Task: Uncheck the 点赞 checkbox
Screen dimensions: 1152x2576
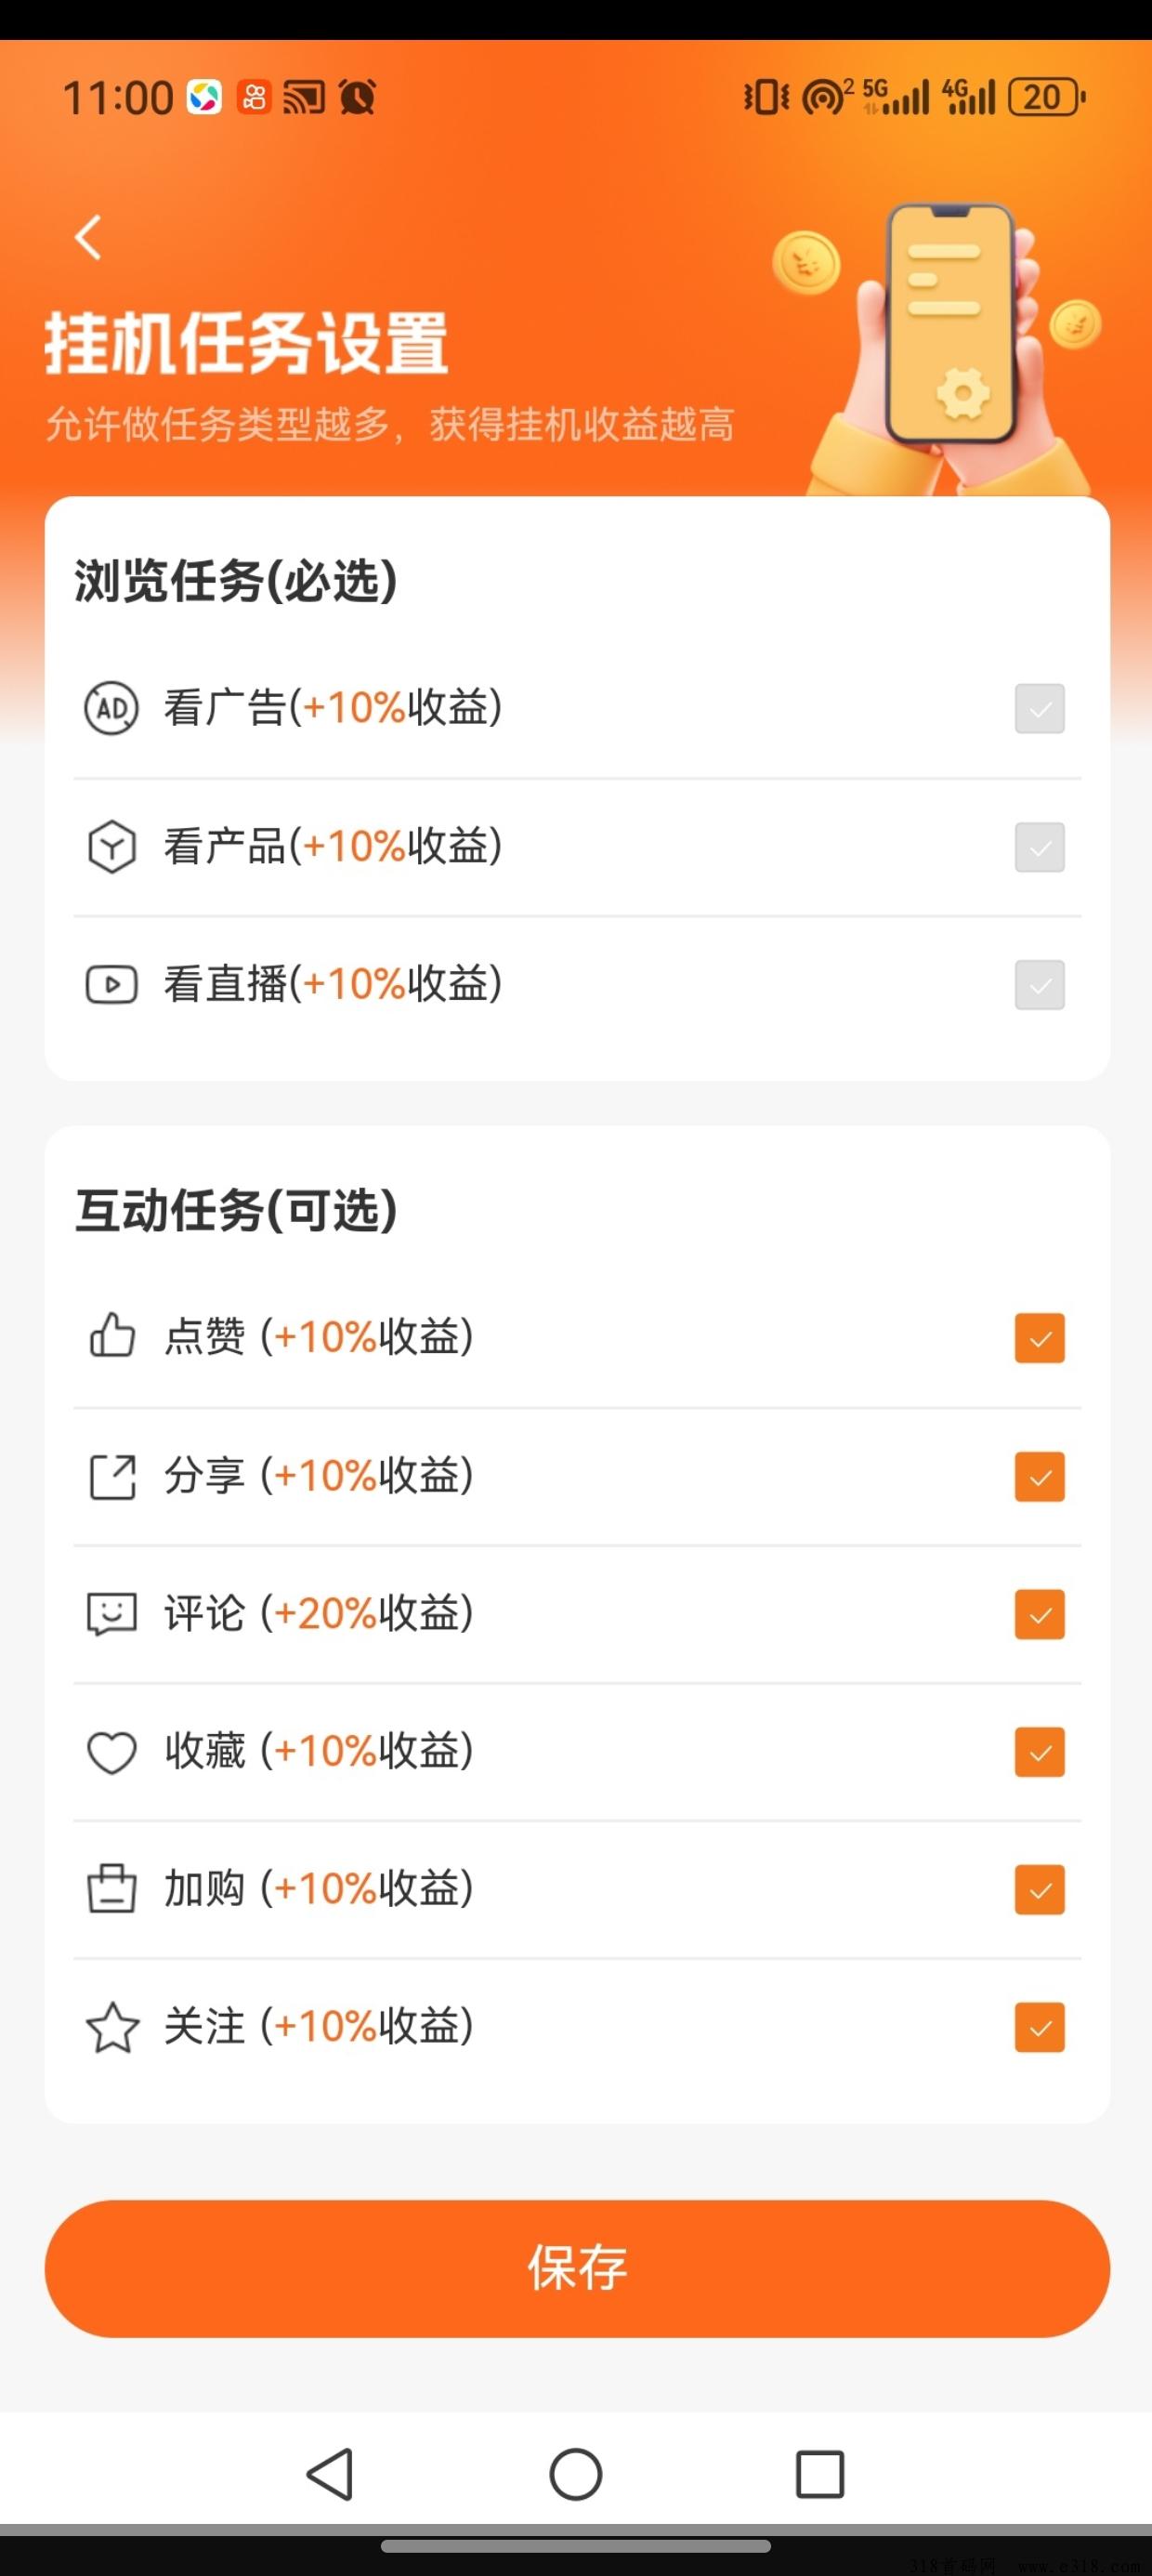Action: click(x=1040, y=1338)
